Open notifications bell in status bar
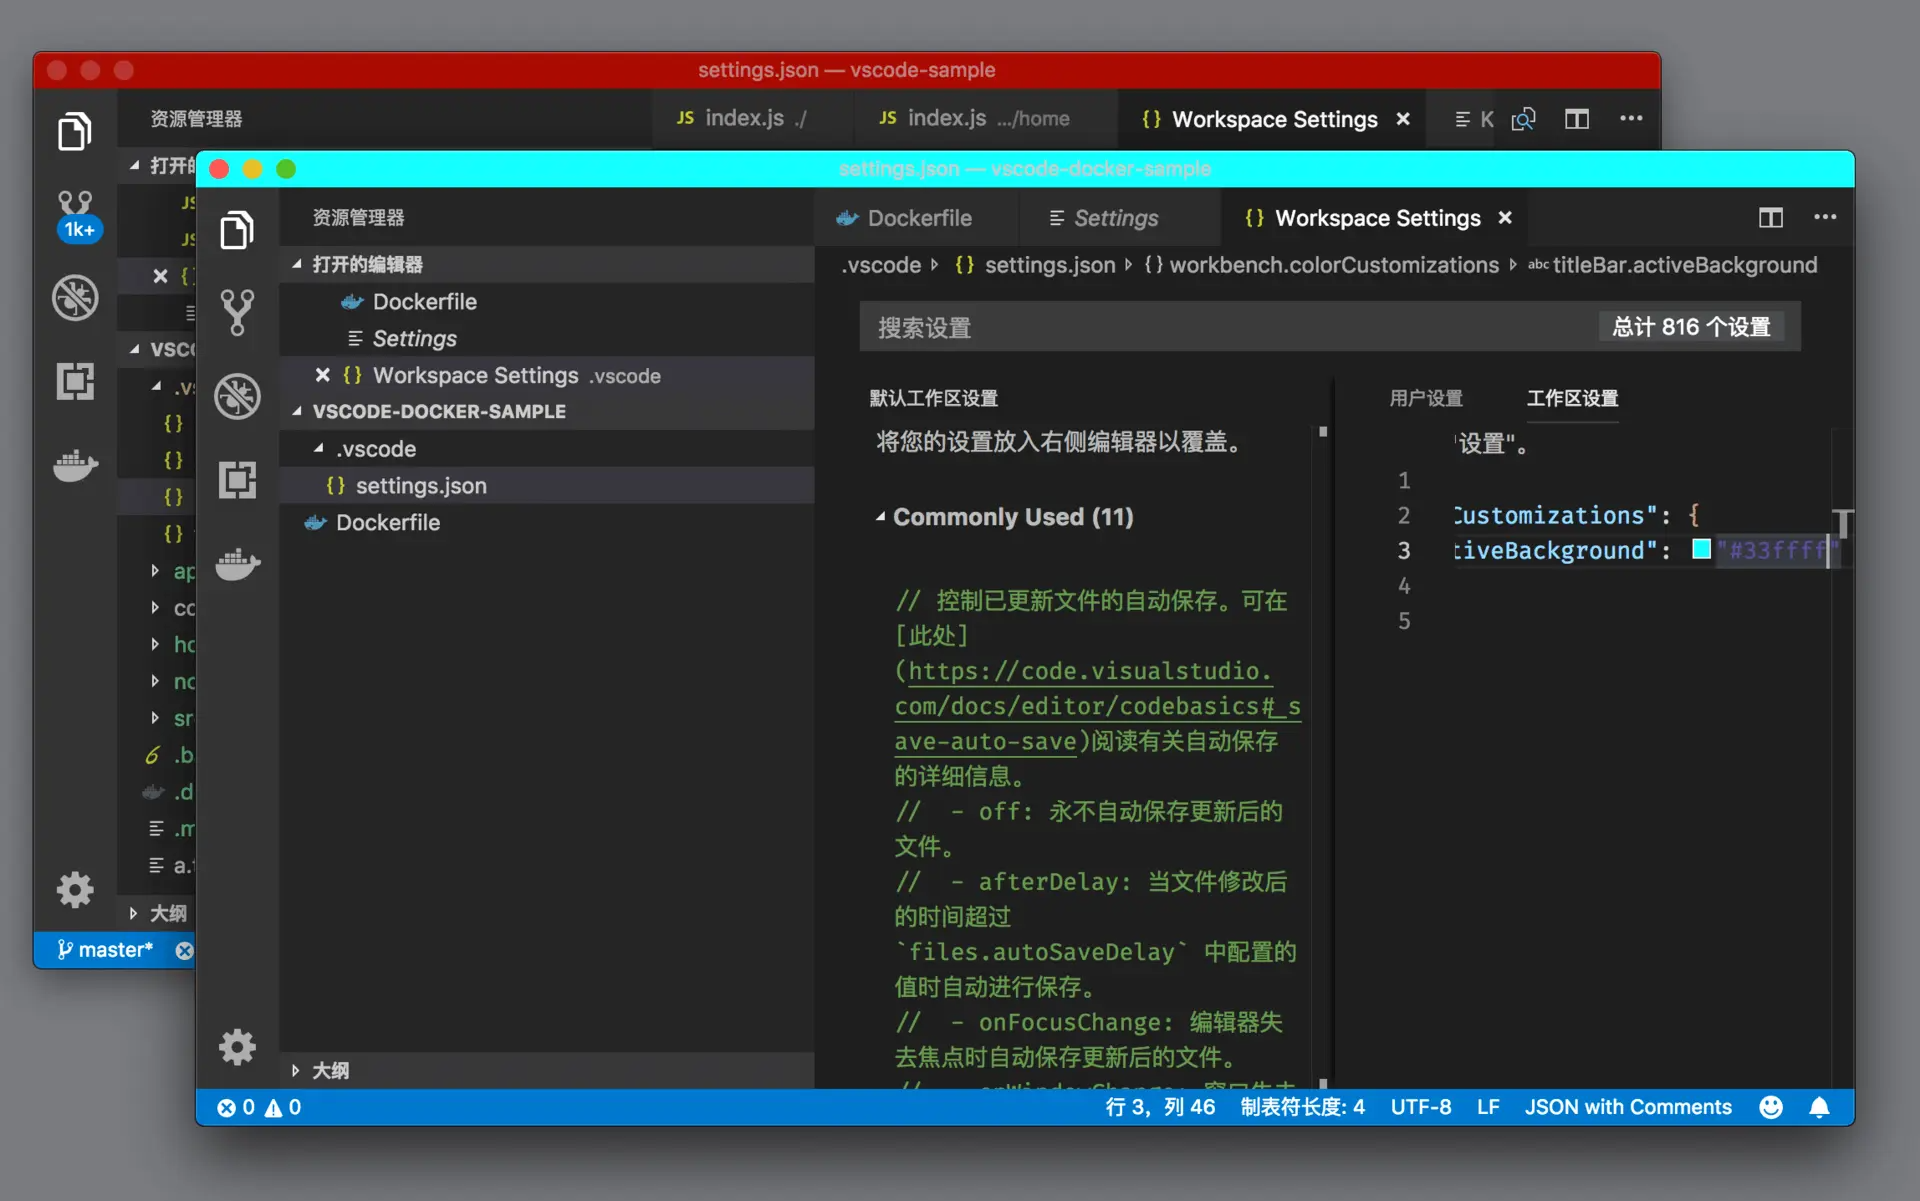Viewport: 1920px width, 1201px height. (x=1819, y=1107)
